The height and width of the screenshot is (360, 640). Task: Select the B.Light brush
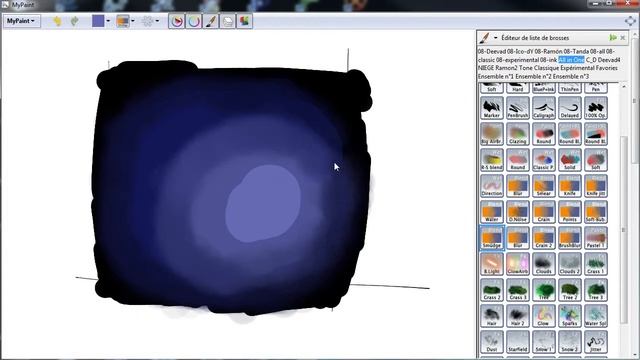[x=492, y=264]
